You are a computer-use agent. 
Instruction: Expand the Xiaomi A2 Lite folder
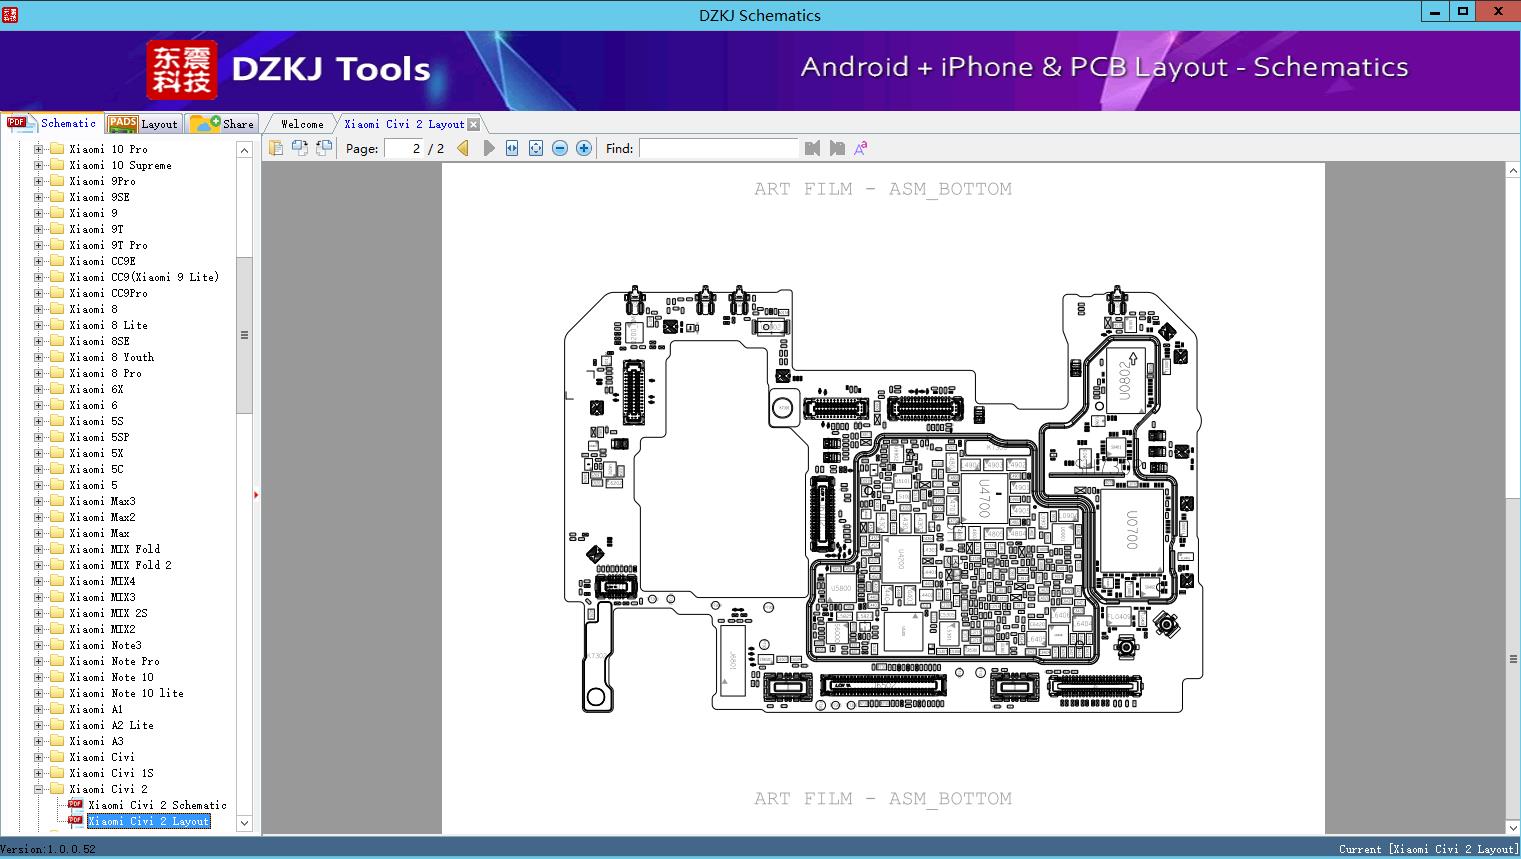(38, 725)
